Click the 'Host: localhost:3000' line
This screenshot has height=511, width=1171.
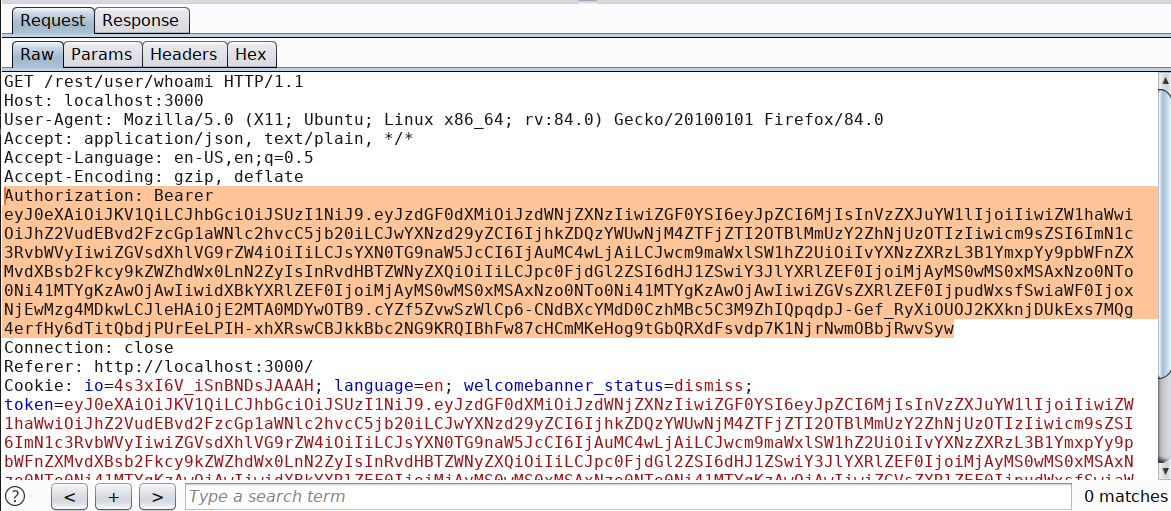pos(104,100)
